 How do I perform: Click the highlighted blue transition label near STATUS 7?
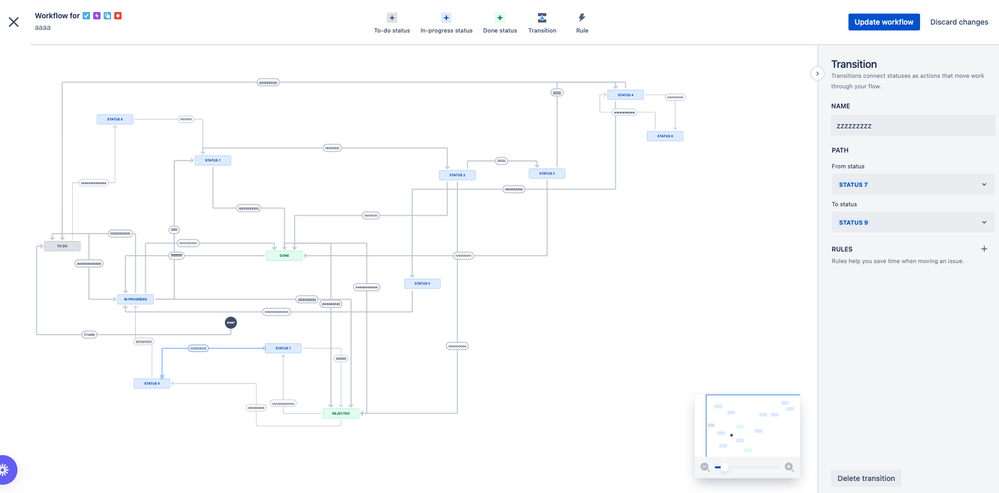(x=198, y=348)
